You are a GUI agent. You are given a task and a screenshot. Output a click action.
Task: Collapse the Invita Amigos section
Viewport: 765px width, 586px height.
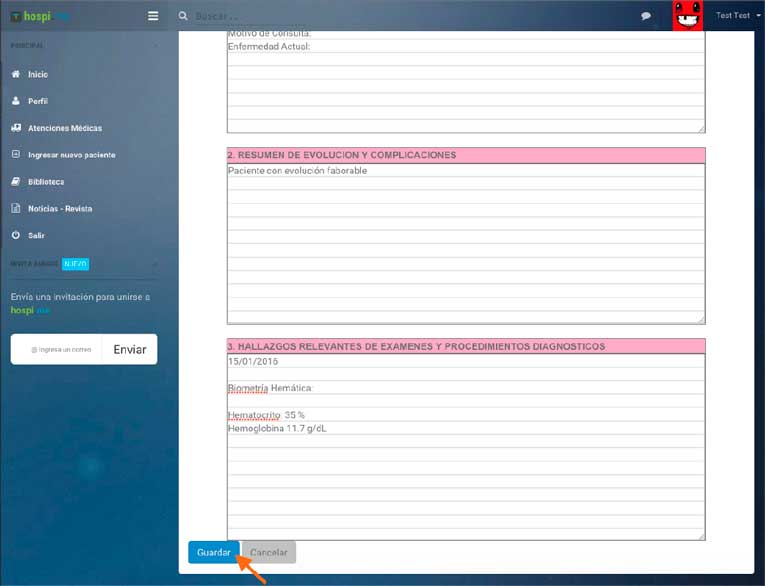pos(155,264)
